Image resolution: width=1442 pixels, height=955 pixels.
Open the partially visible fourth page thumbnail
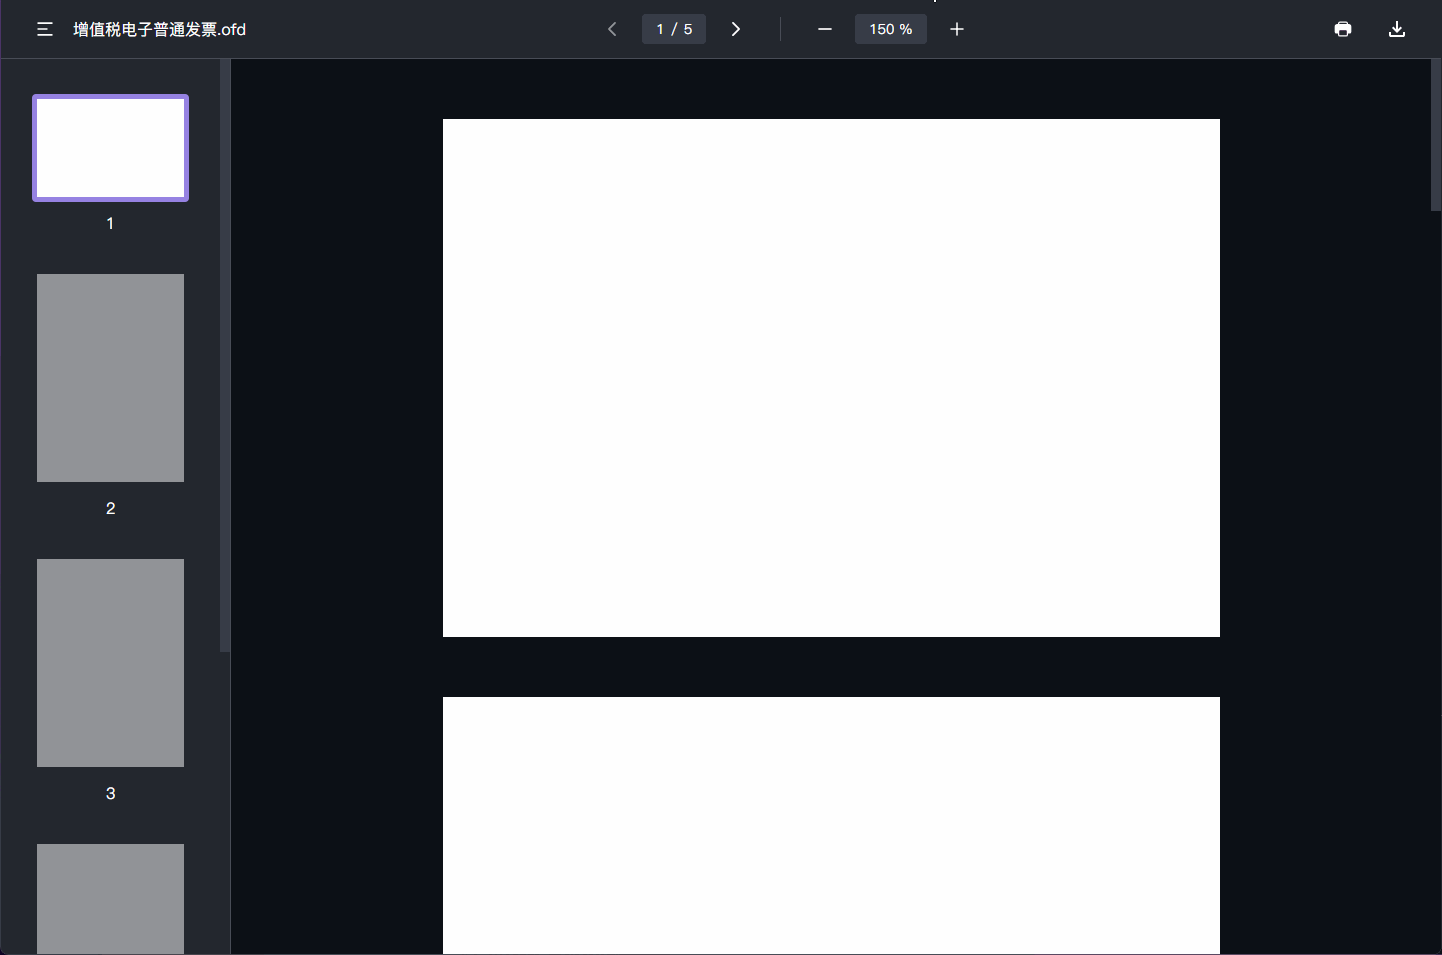(110, 899)
